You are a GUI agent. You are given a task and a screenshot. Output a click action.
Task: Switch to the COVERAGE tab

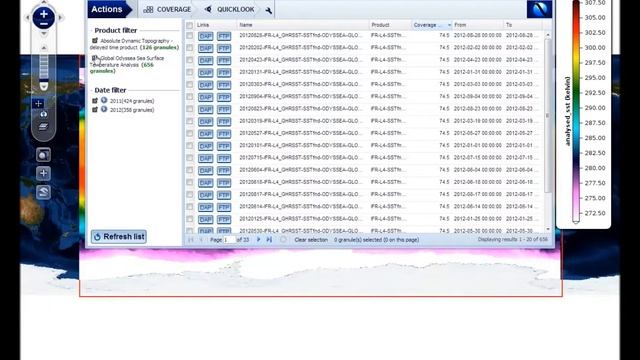167,9
